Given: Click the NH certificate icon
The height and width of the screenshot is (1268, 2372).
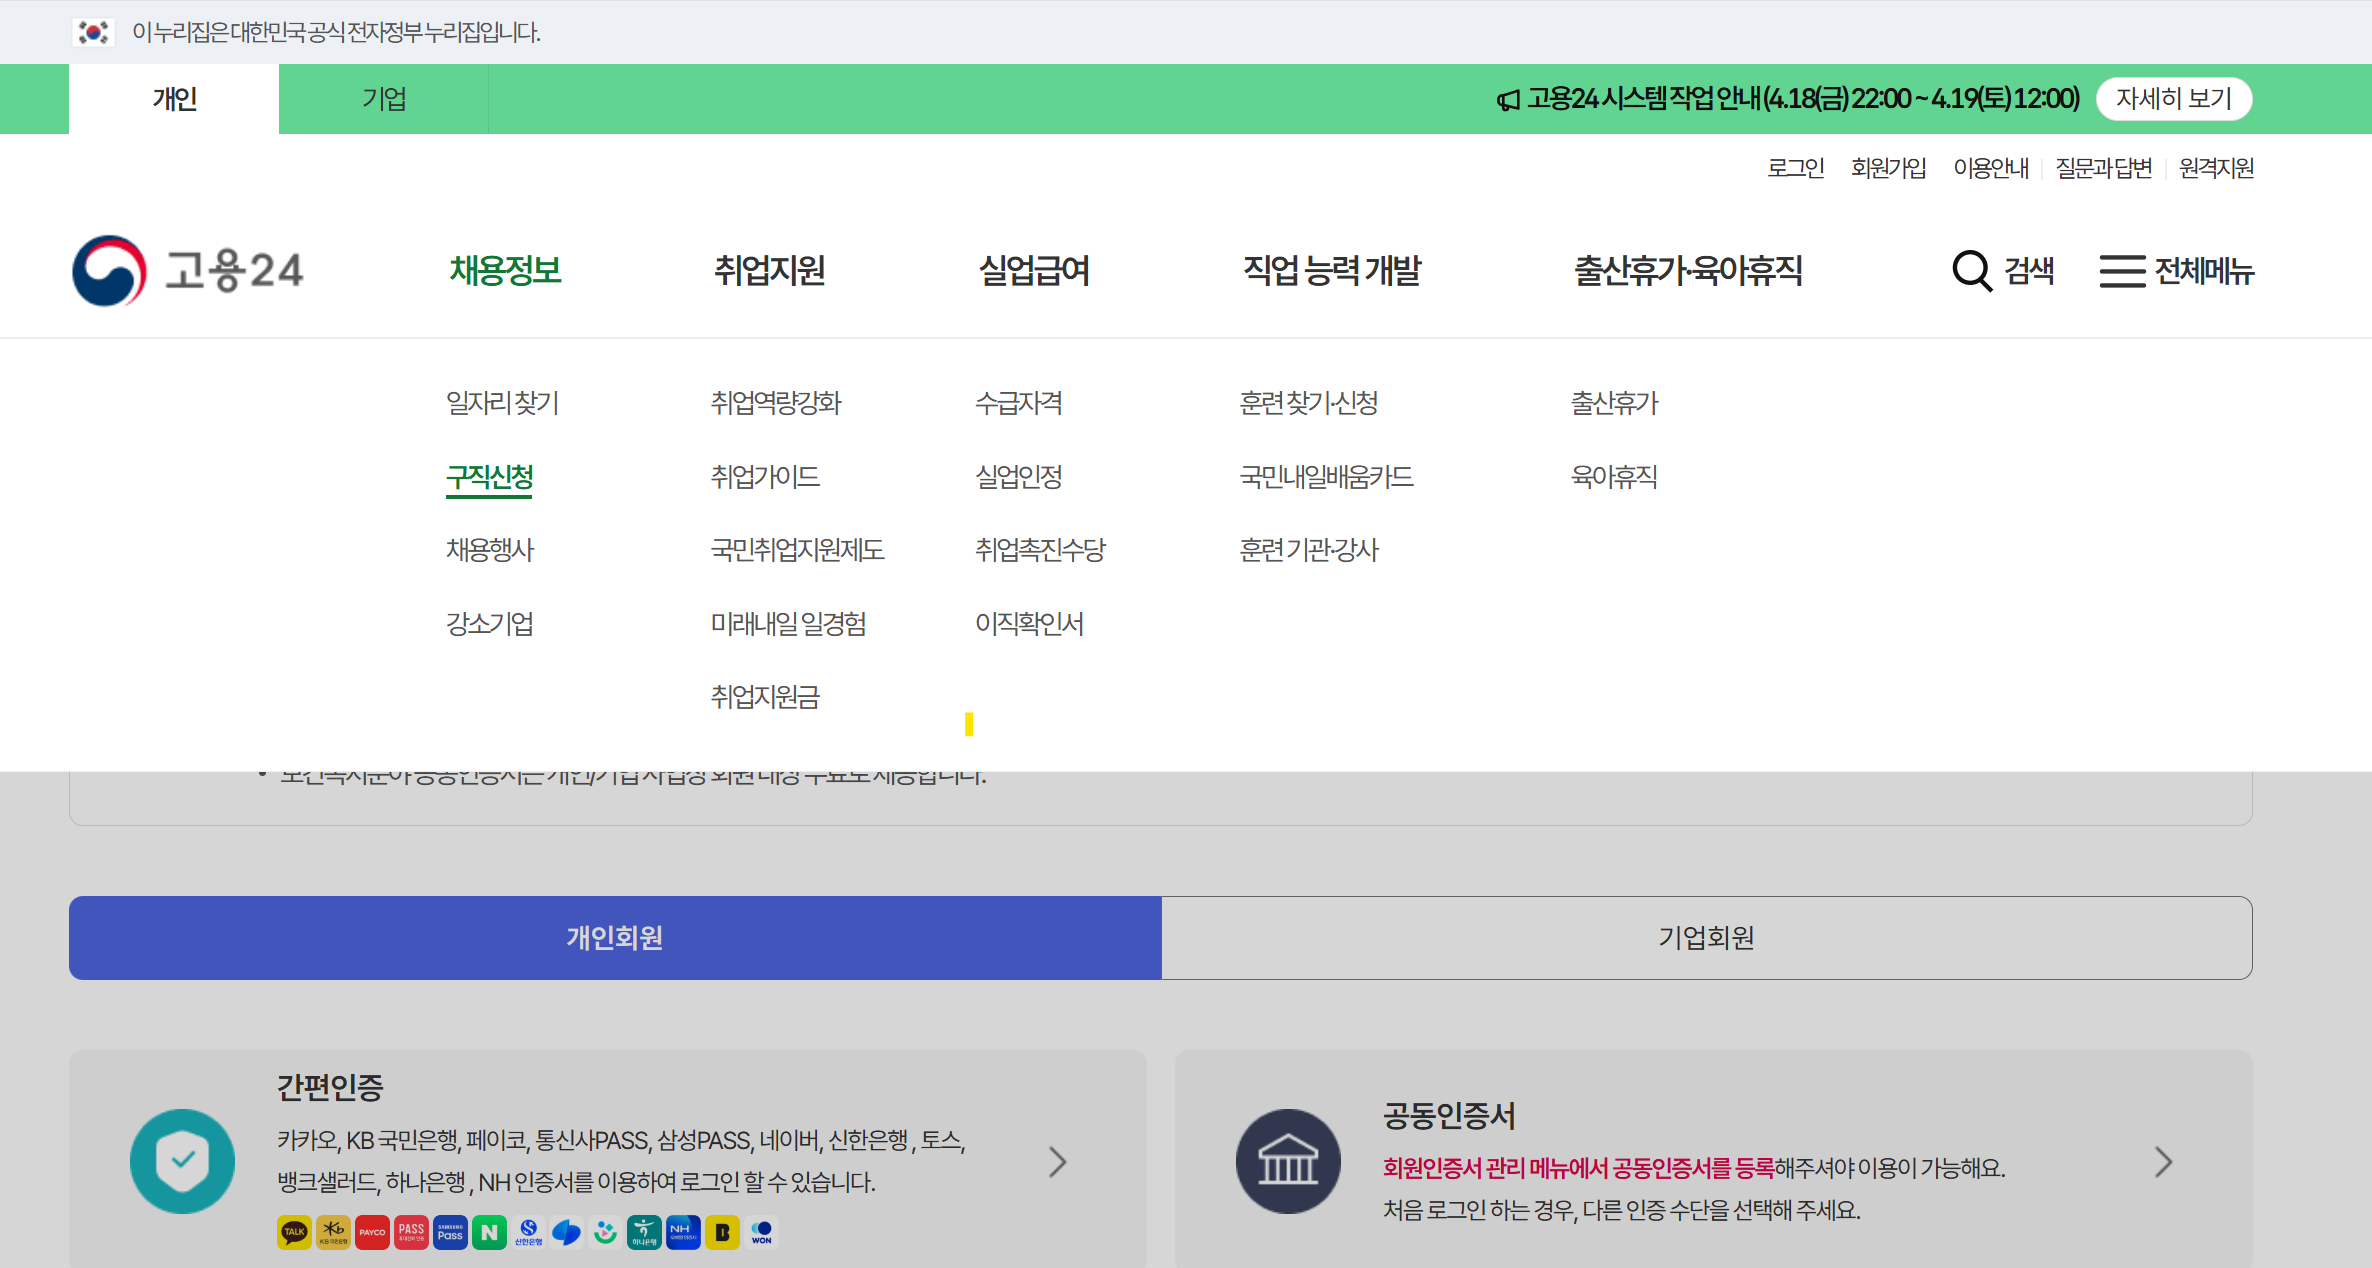Looking at the screenshot, I should point(683,1232).
